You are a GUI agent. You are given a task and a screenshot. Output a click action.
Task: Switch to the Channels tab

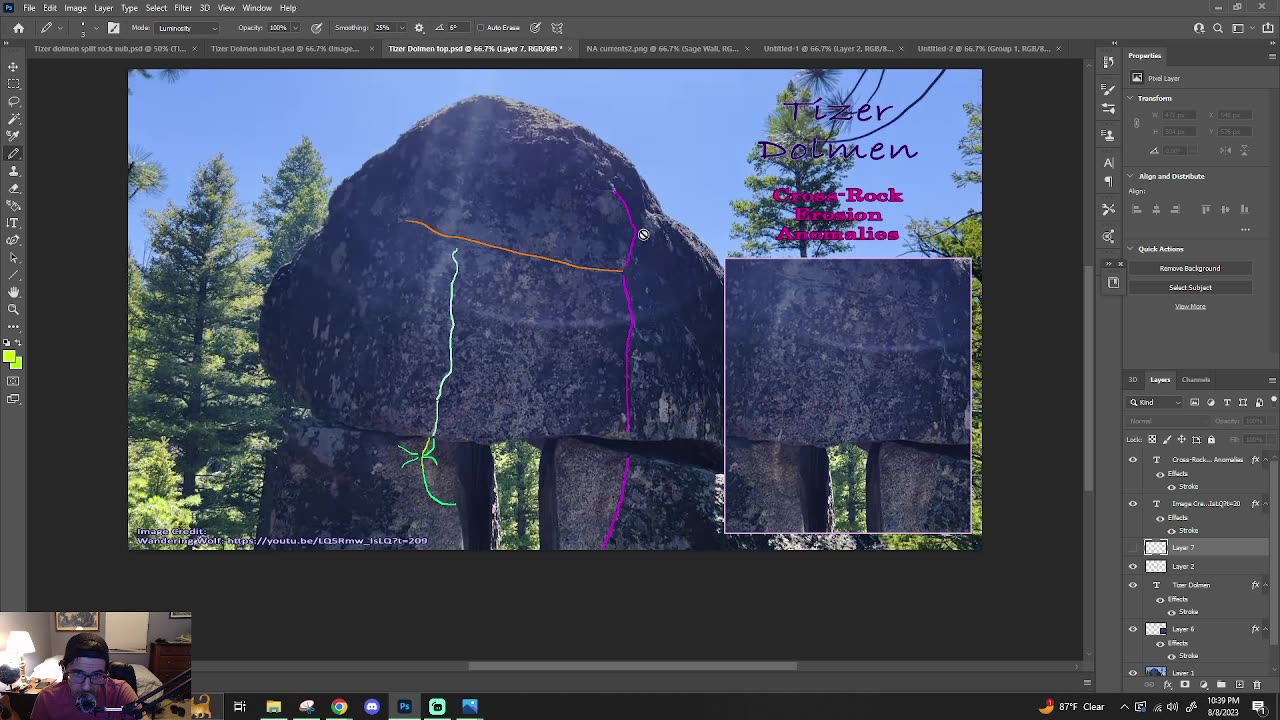point(1196,380)
